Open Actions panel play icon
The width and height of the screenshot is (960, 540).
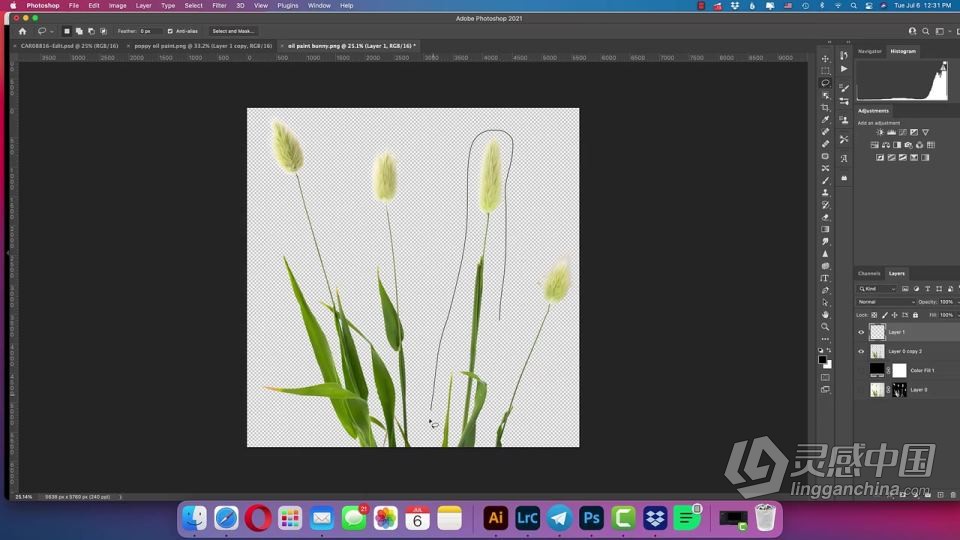click(844, 69)
